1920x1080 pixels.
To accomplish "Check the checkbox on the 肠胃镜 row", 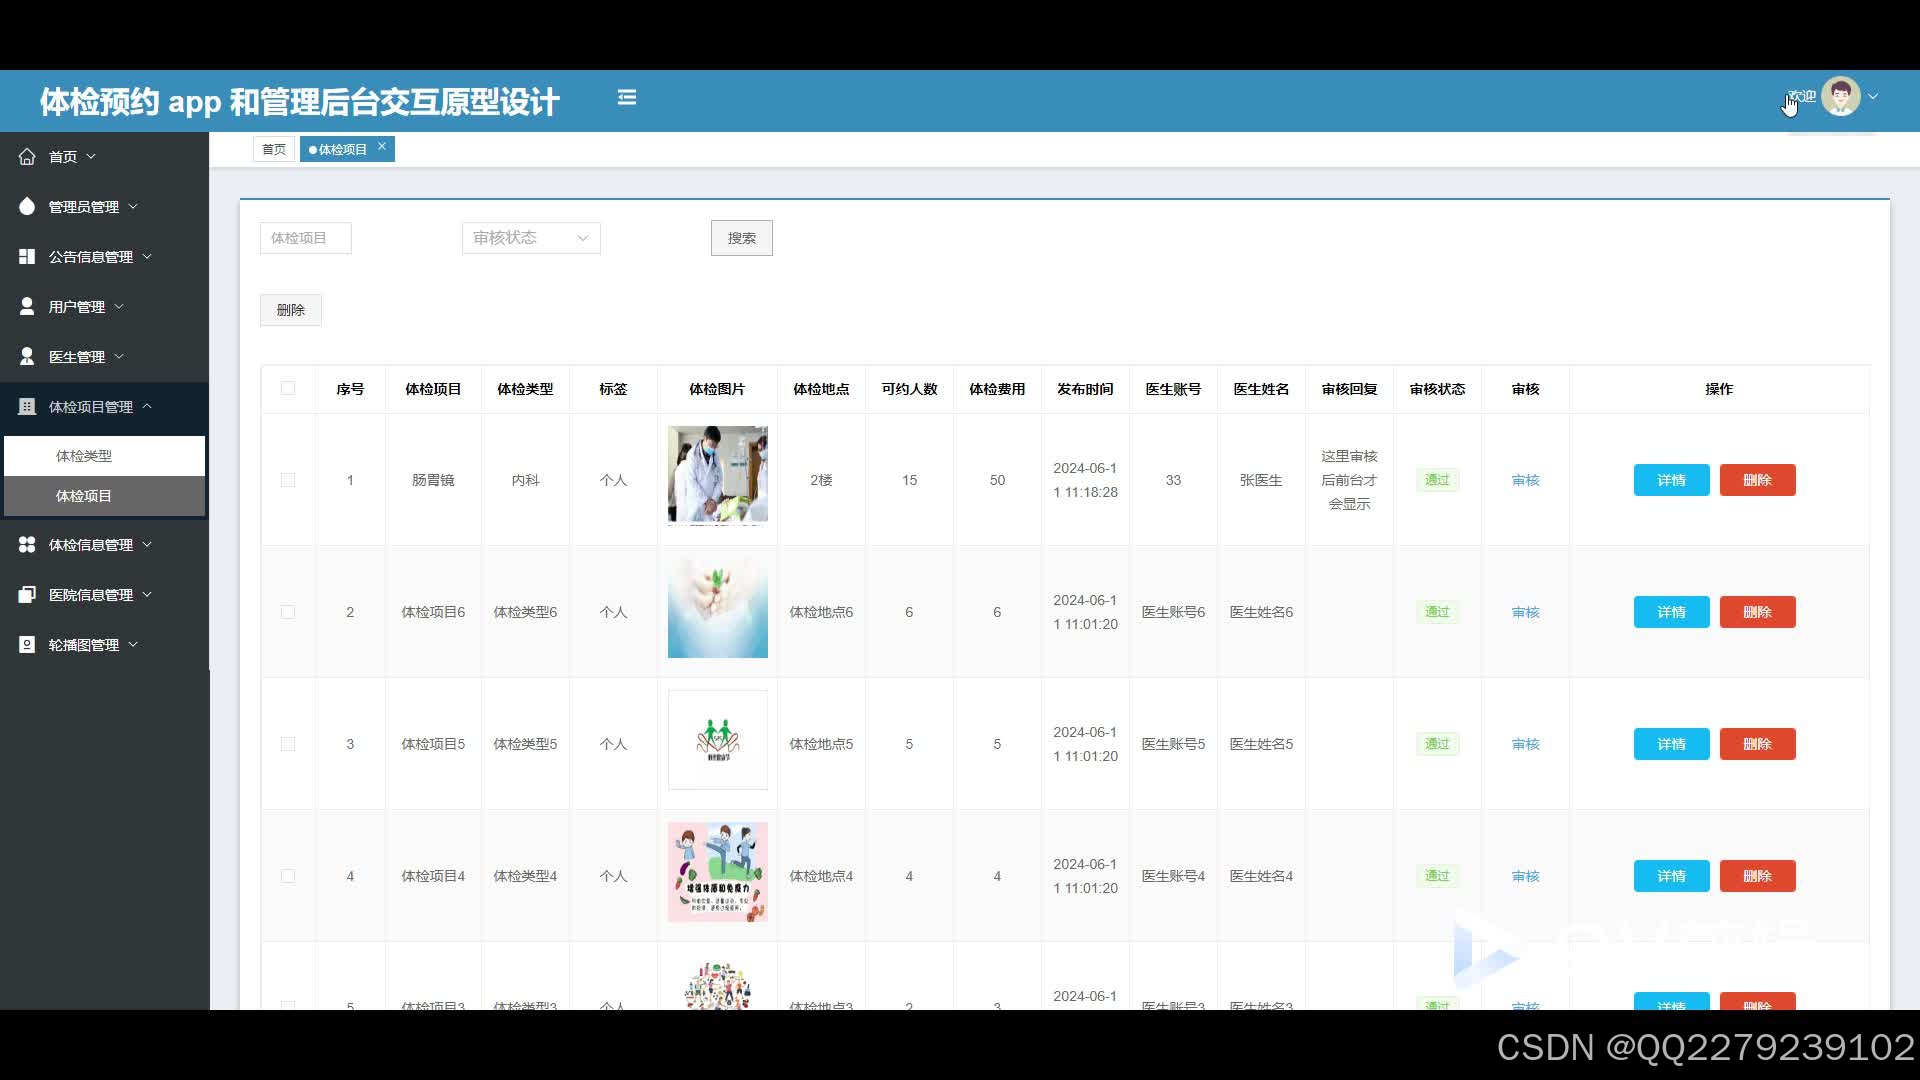I will pos(288,480).
